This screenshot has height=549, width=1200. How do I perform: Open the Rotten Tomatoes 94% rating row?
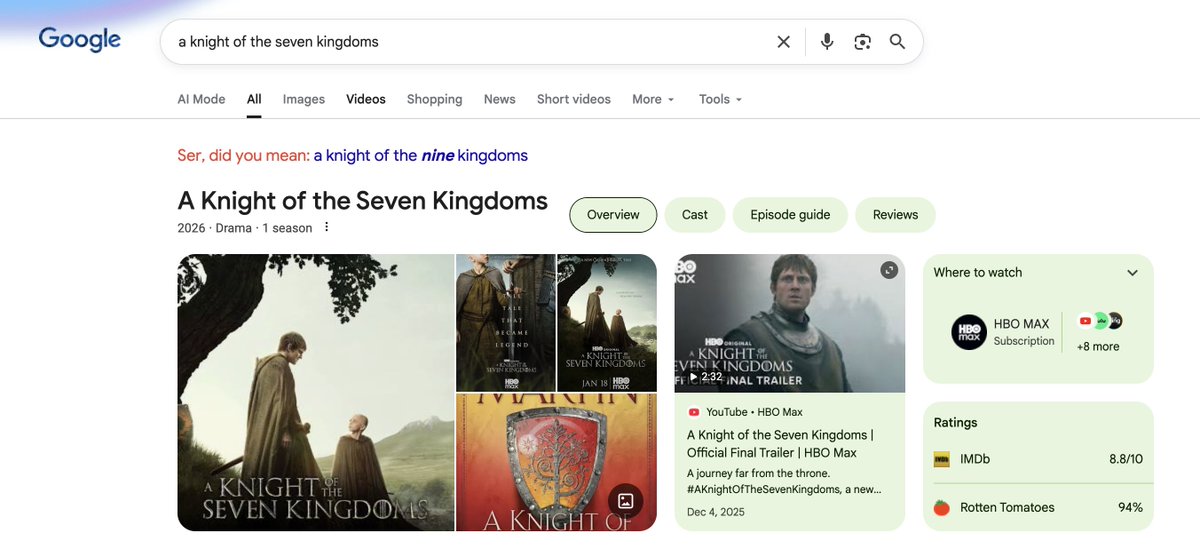point(1038,508)
